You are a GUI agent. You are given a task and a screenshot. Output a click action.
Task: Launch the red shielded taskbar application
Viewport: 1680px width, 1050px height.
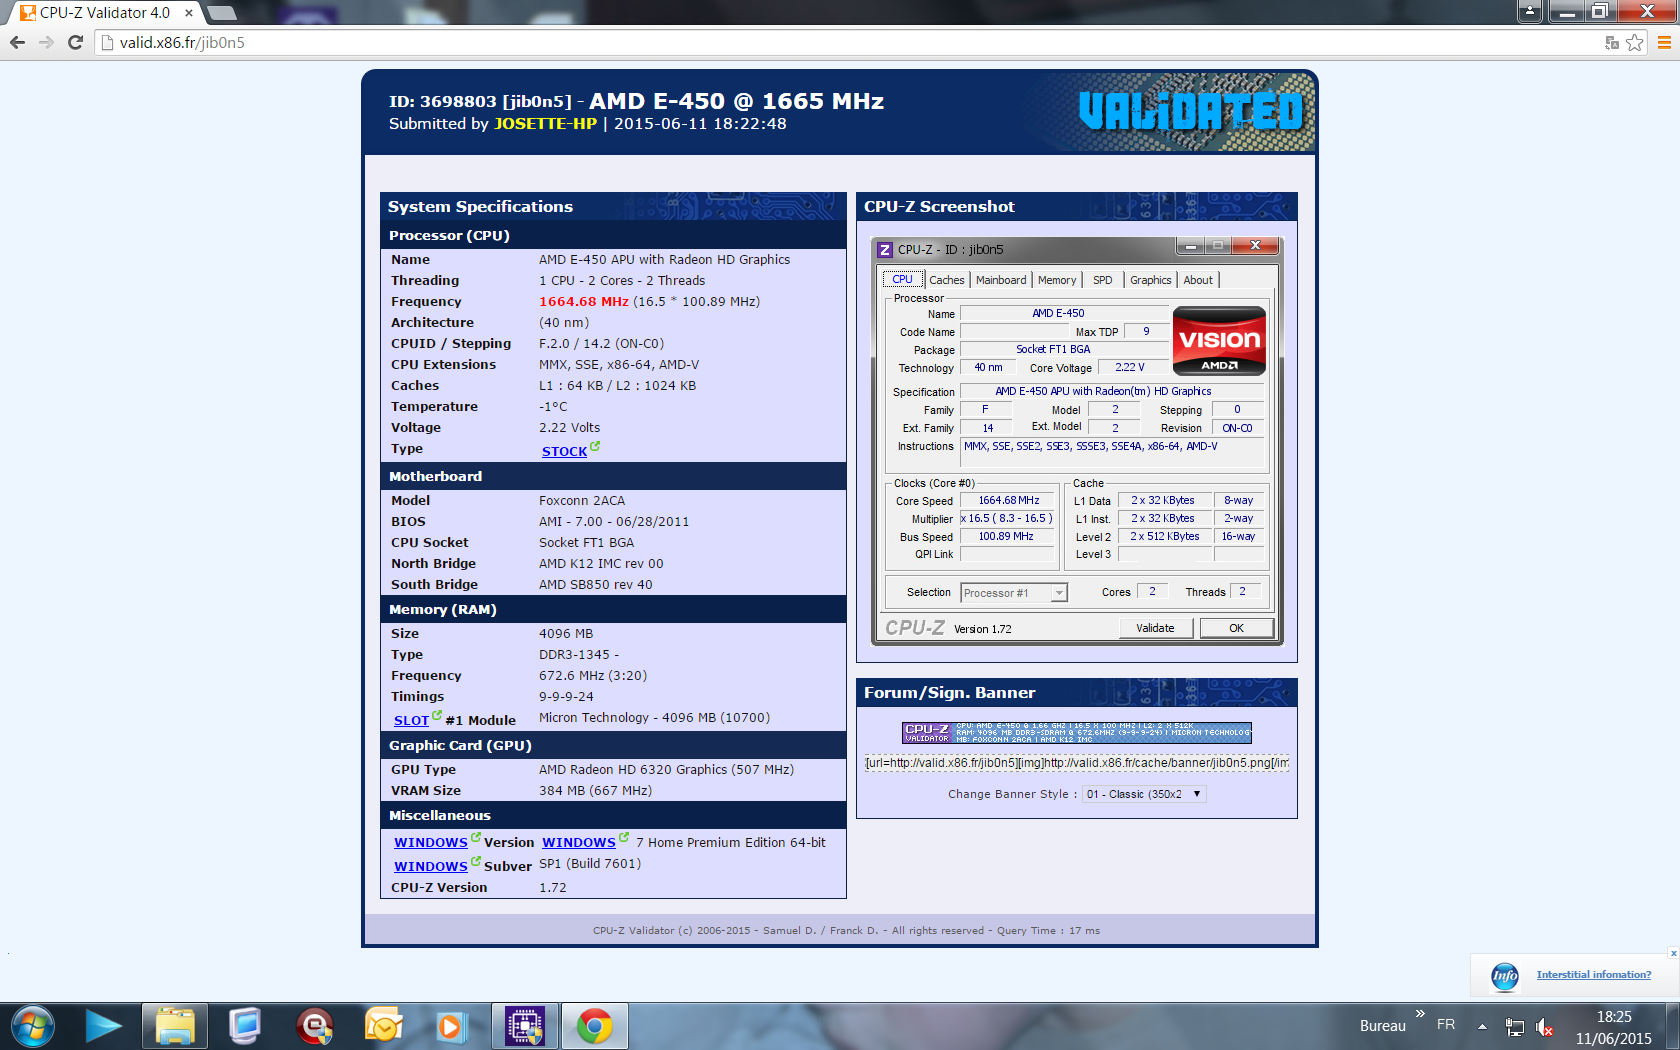pos(315,1026)
